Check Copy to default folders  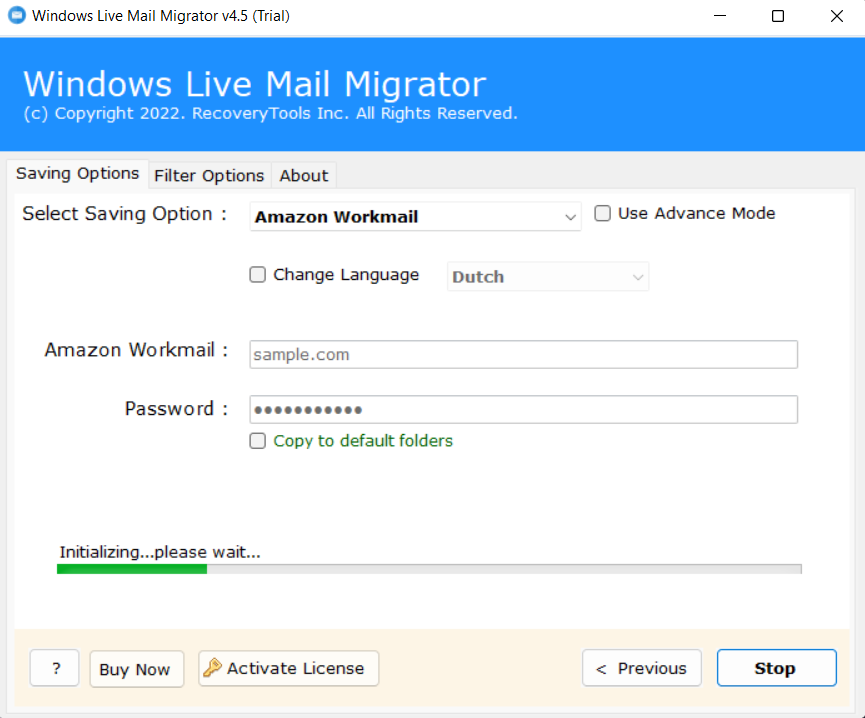pyautogui.click(x=258, y=441)
